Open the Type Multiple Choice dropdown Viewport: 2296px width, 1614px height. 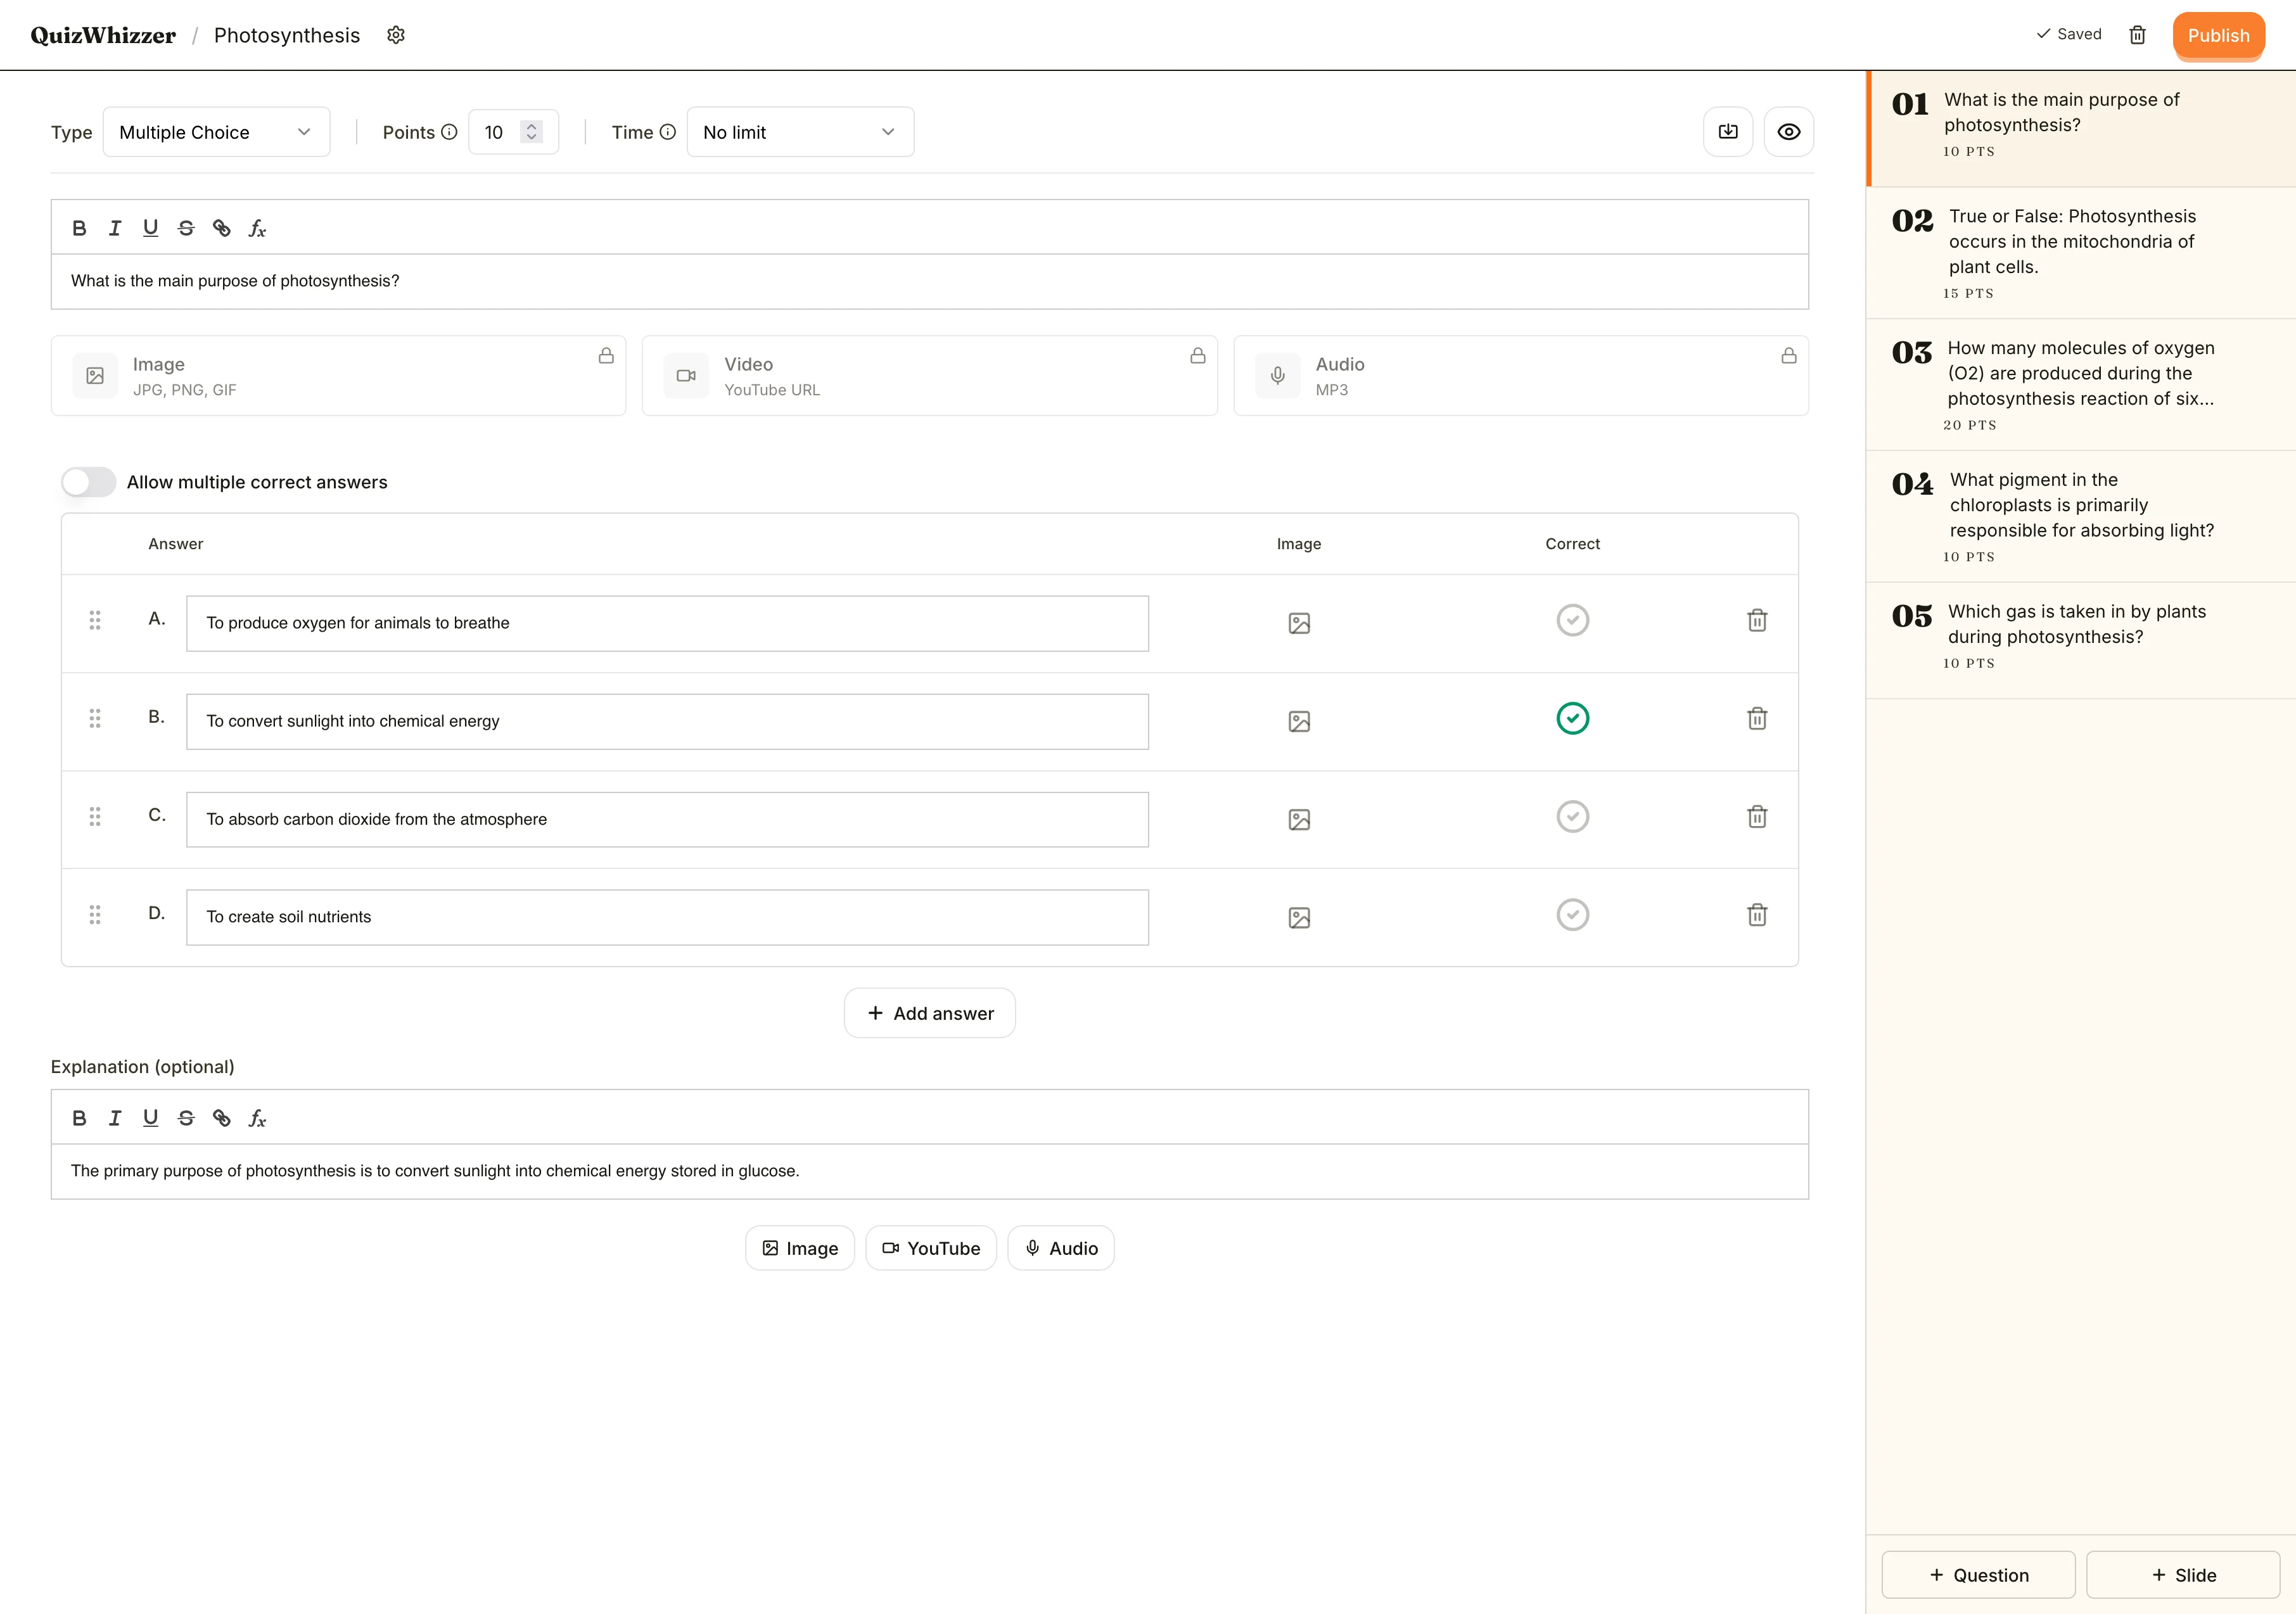[216, 132]
